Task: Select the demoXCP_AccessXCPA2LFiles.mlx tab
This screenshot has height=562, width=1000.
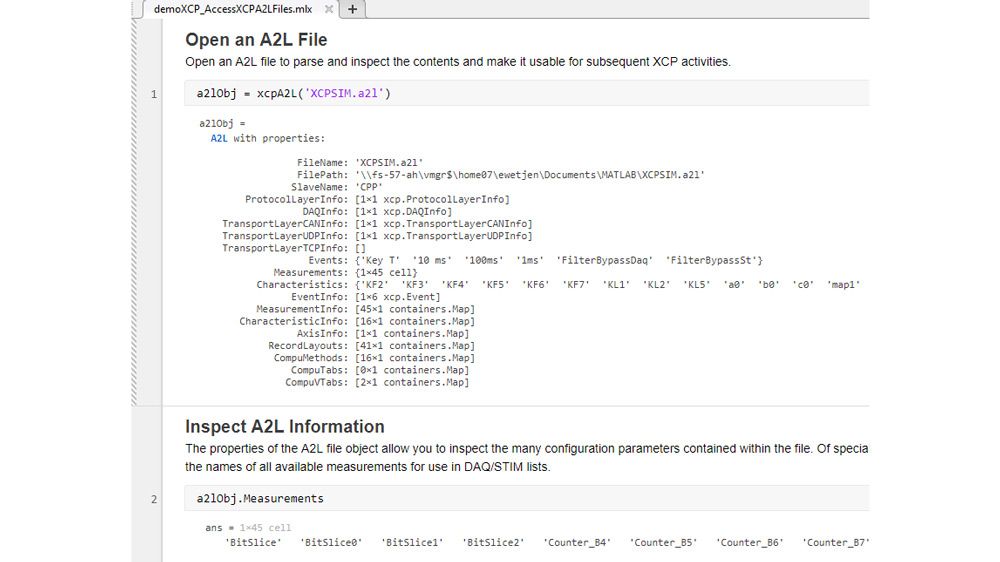Action: click(232, 9)
